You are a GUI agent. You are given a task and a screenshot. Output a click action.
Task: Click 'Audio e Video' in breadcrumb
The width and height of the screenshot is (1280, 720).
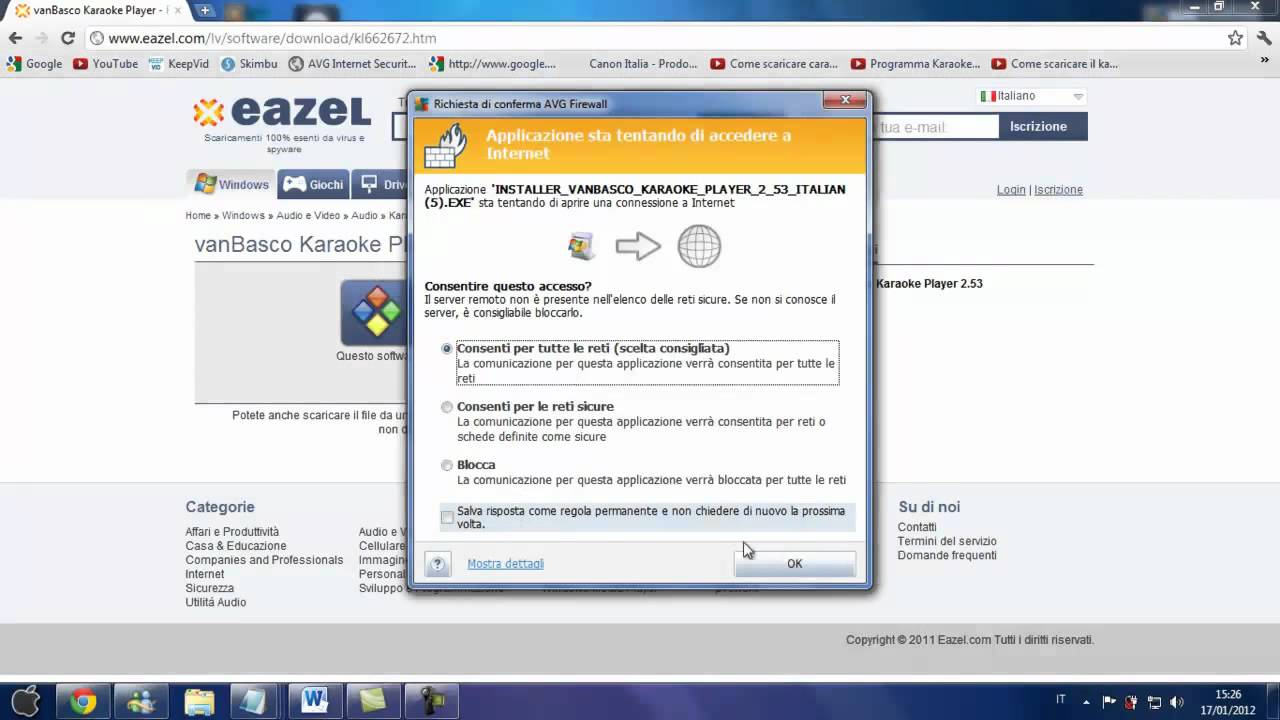pos(306,215)
